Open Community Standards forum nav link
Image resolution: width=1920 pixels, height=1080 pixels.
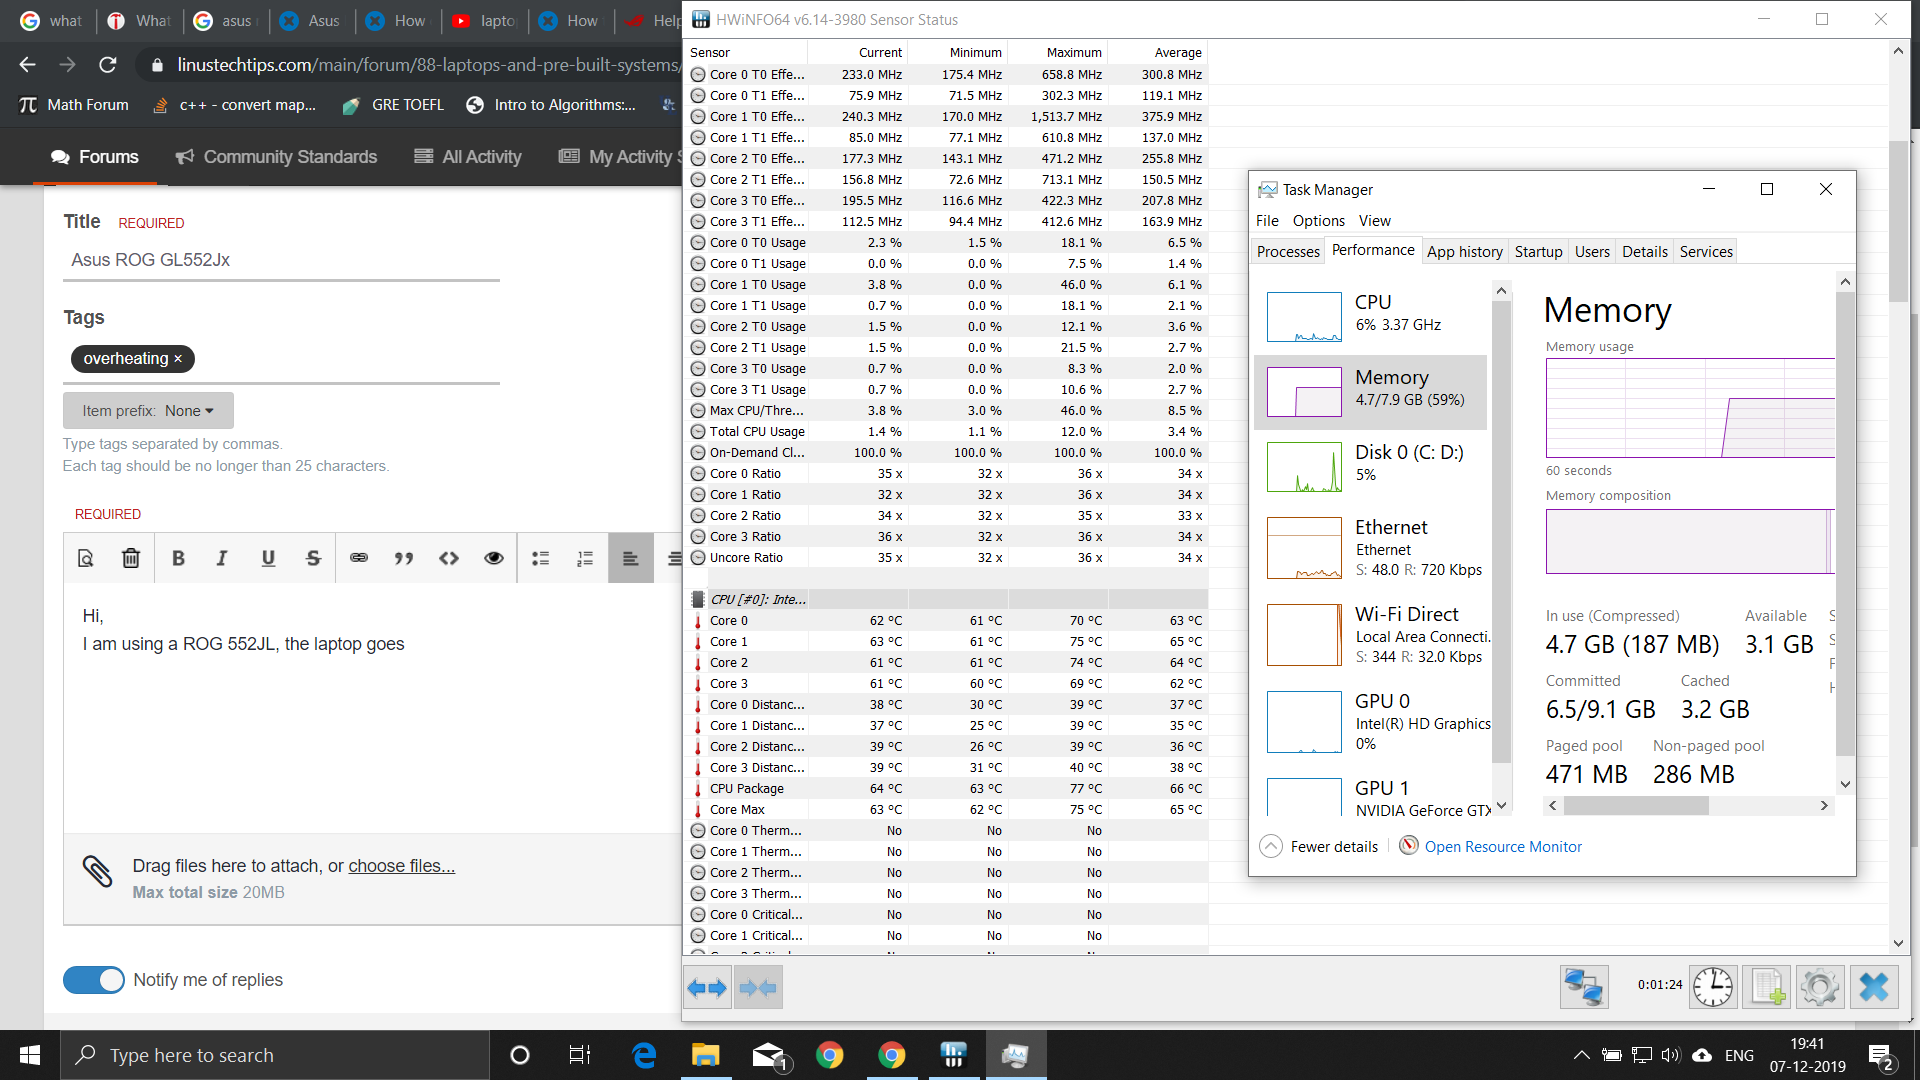point(277,157)
